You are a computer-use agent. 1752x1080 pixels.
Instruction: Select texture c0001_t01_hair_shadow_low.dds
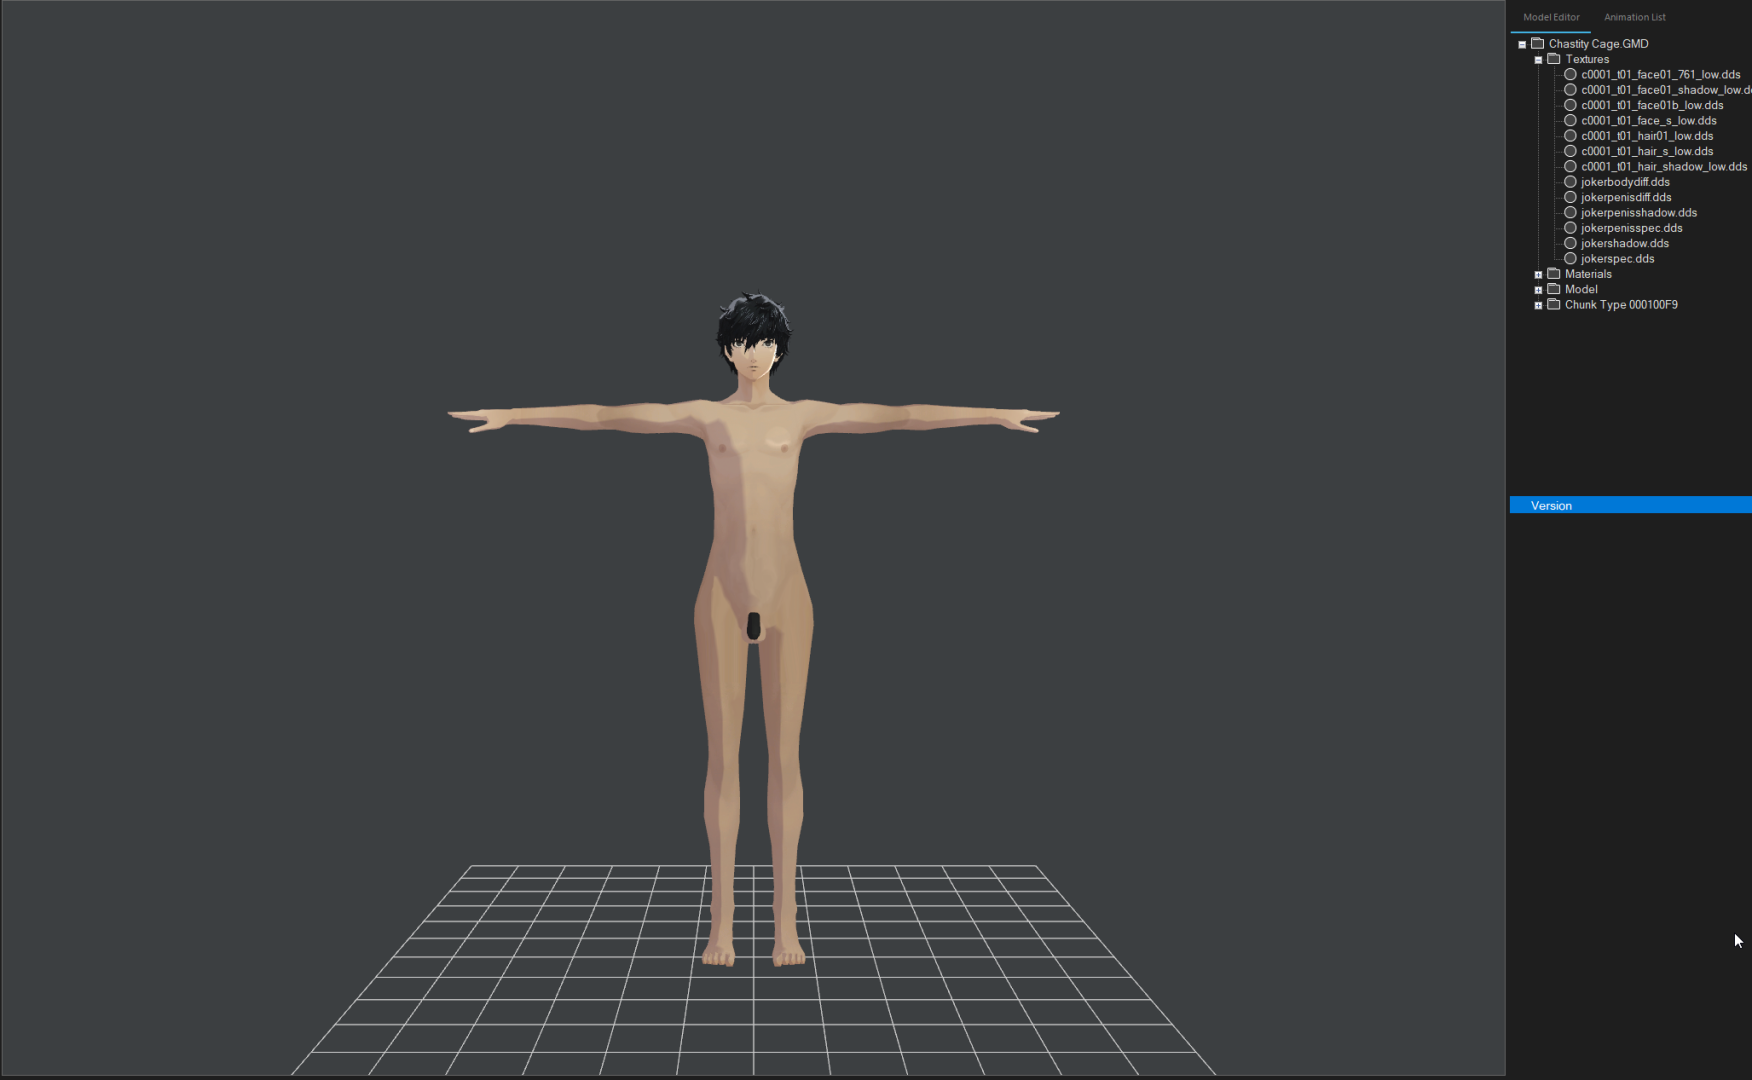[1664, 167]
